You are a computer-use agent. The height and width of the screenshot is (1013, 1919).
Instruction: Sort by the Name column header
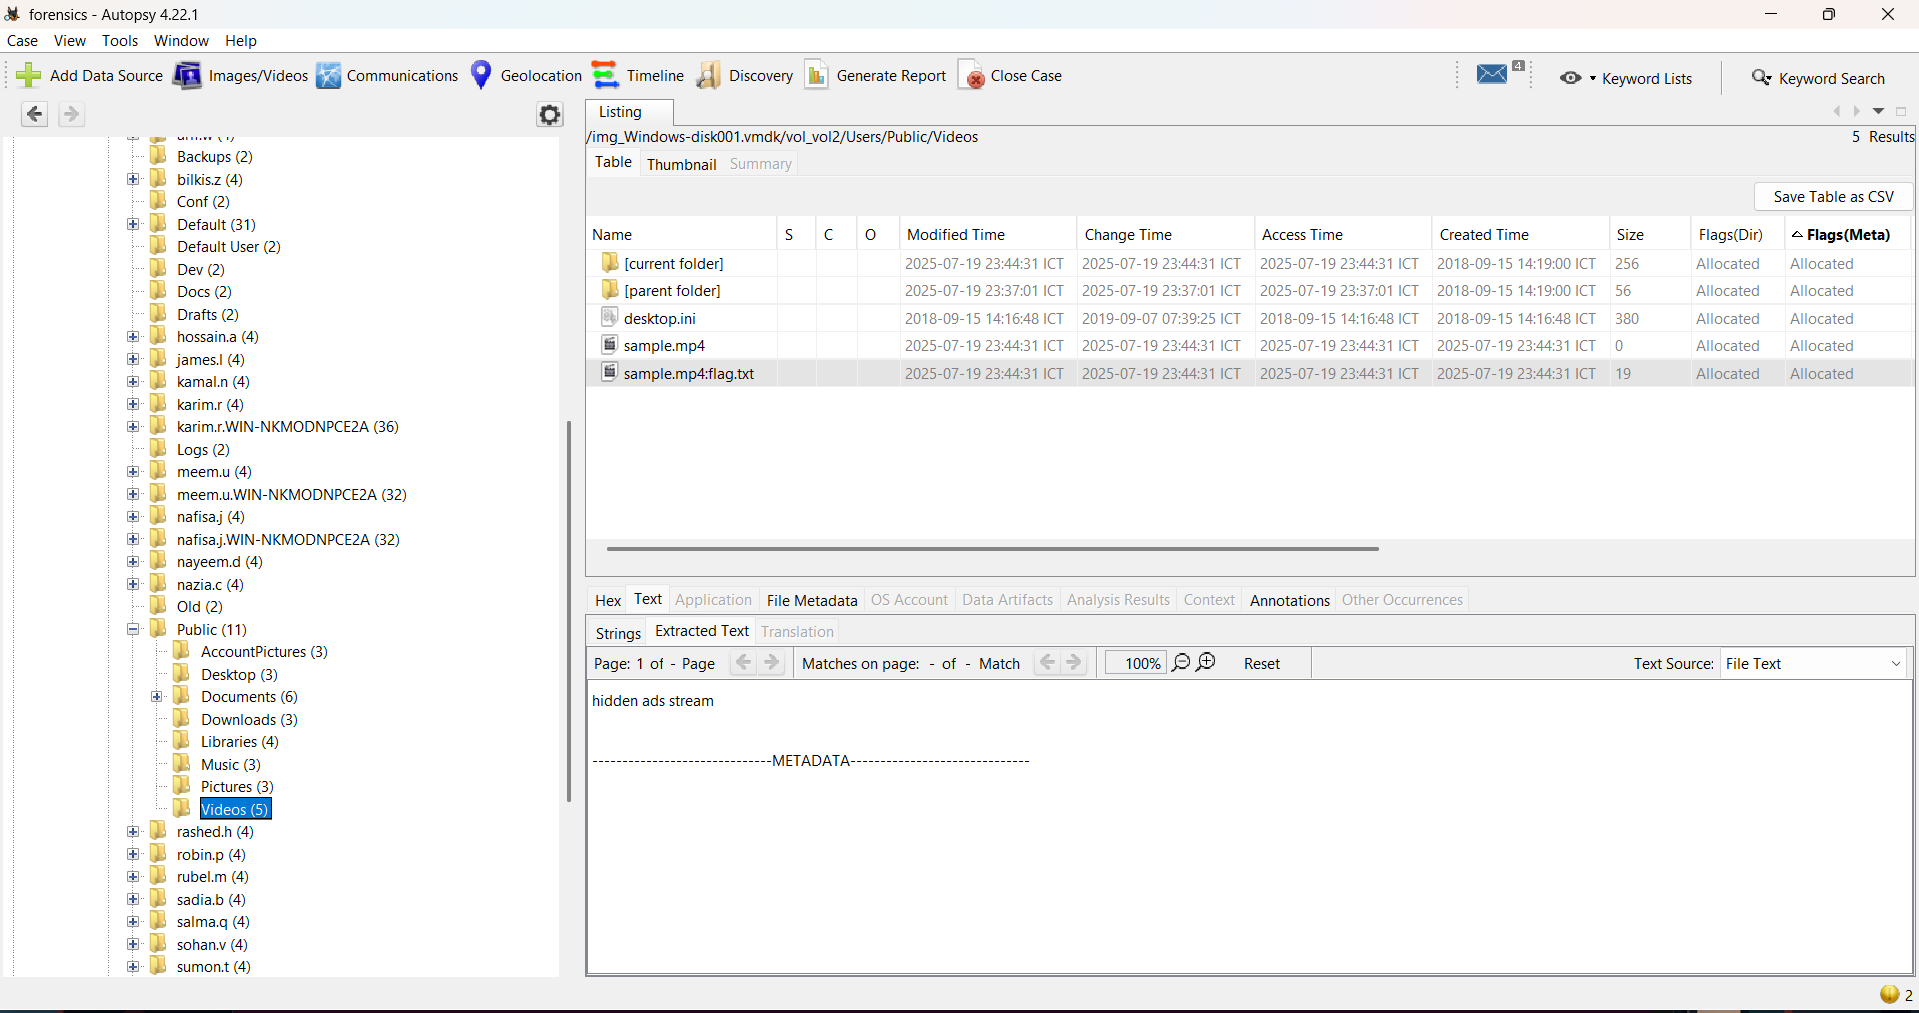pos(681,235)
